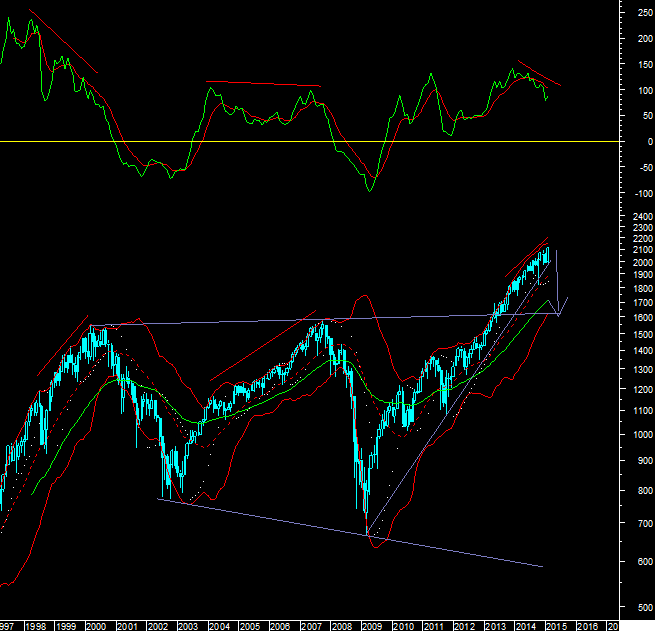655x631 pixels.
Task: Select the 1600 price scale label
Action: [643, 317]
